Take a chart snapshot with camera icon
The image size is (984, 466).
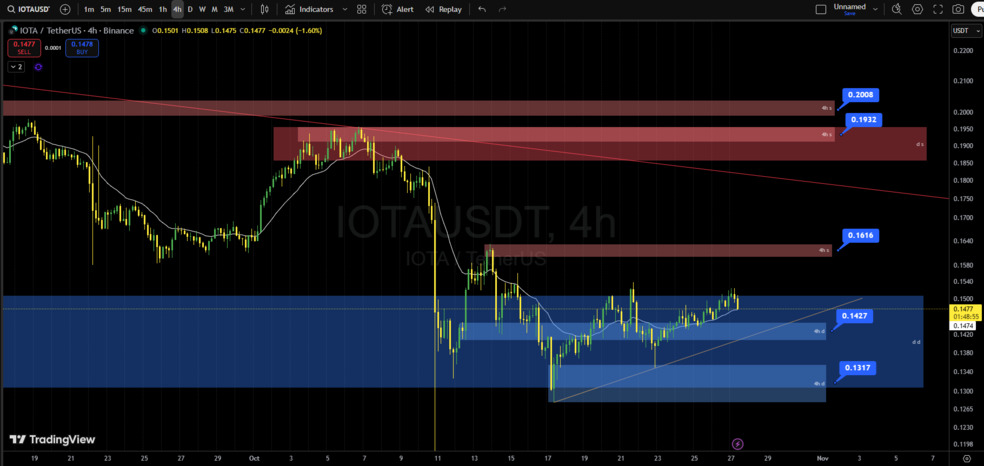pos(959,9)
